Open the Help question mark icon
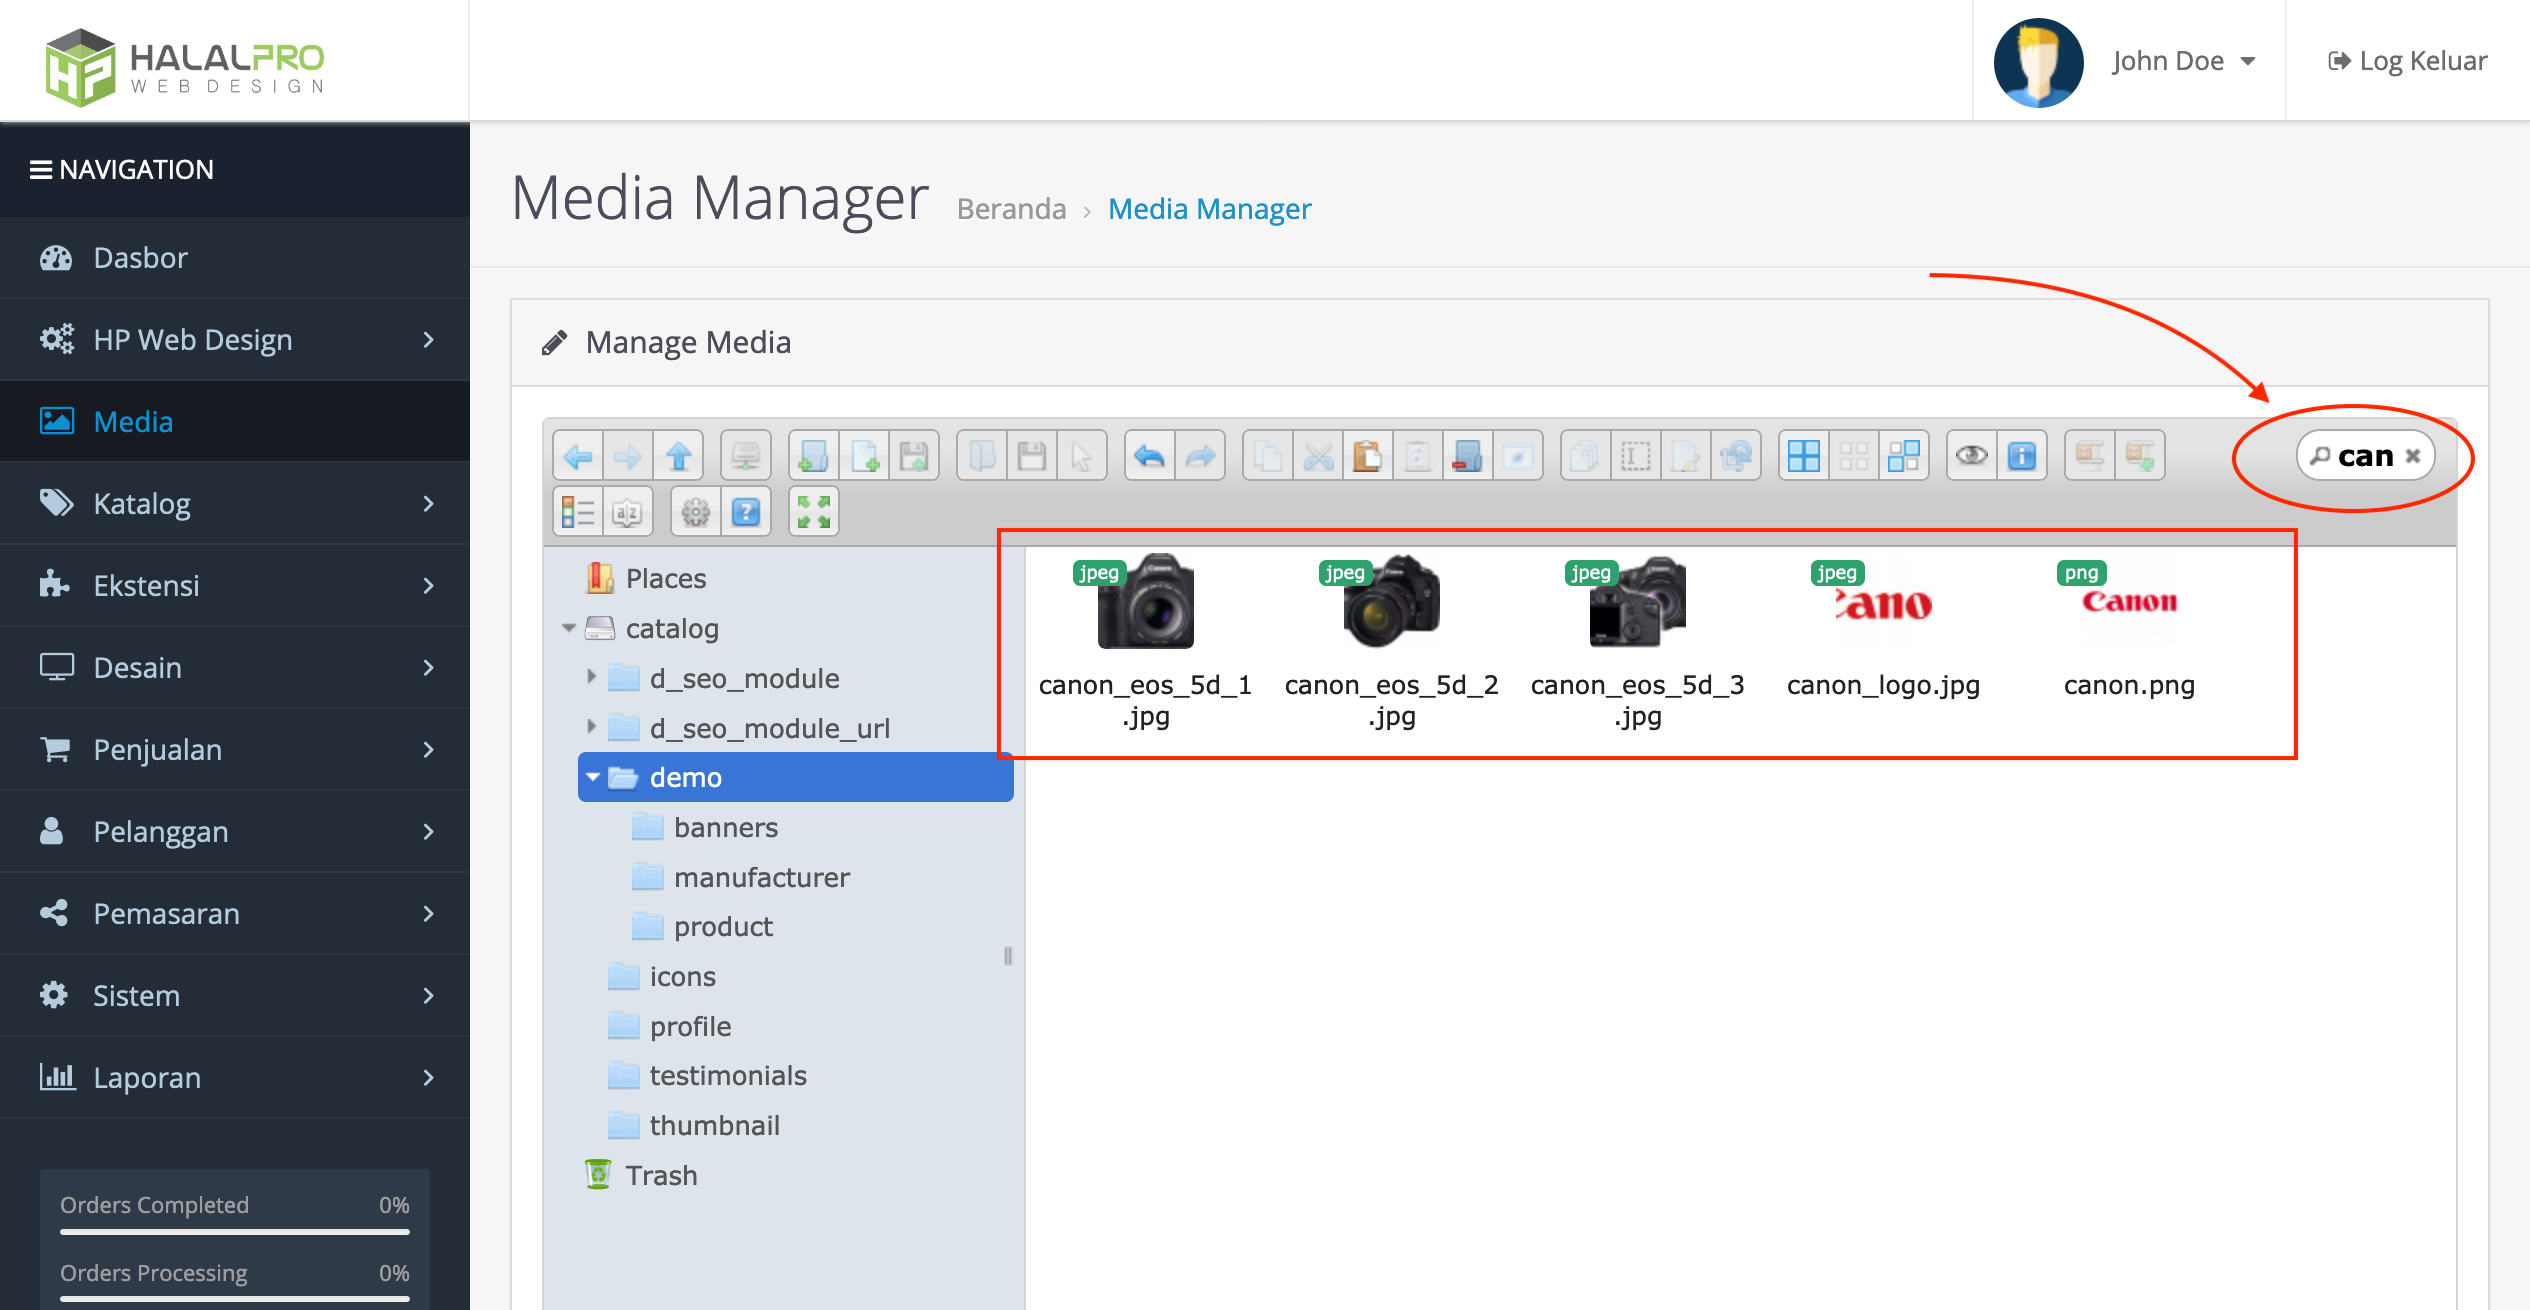 (746, 513)
